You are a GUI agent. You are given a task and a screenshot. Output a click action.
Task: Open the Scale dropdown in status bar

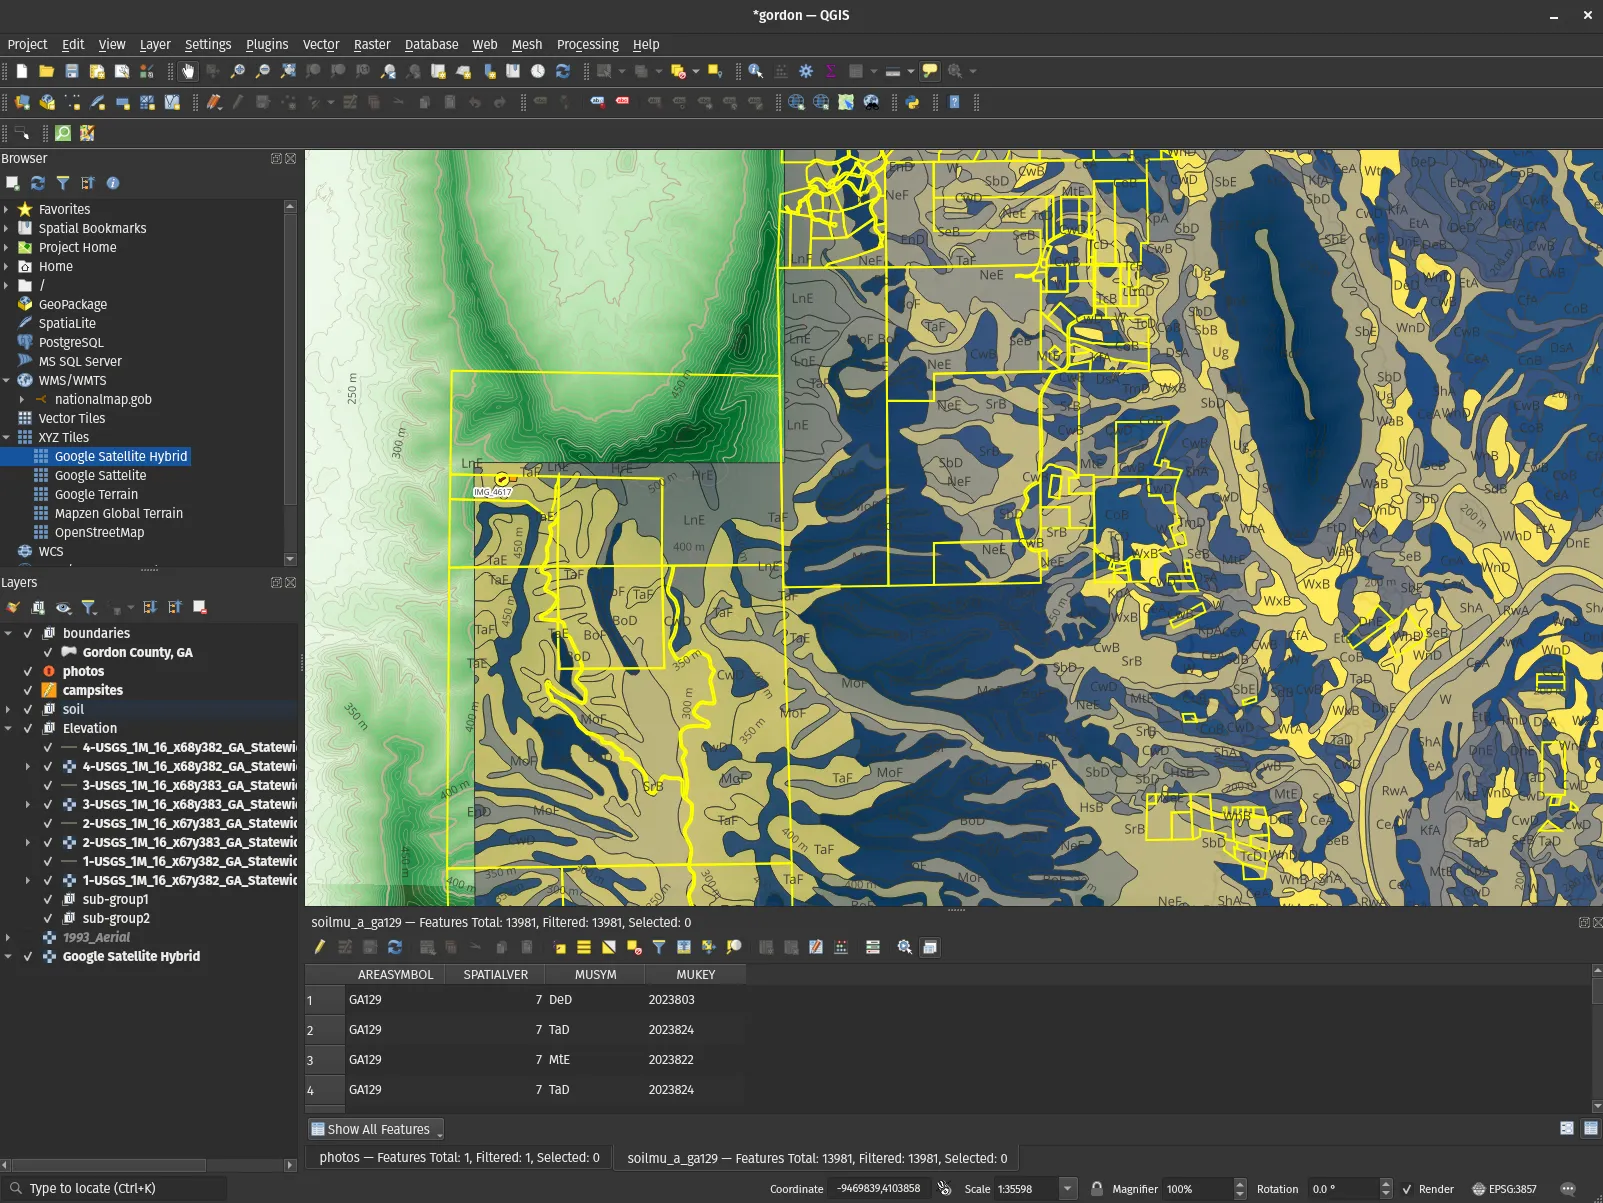(1067, 1189)
